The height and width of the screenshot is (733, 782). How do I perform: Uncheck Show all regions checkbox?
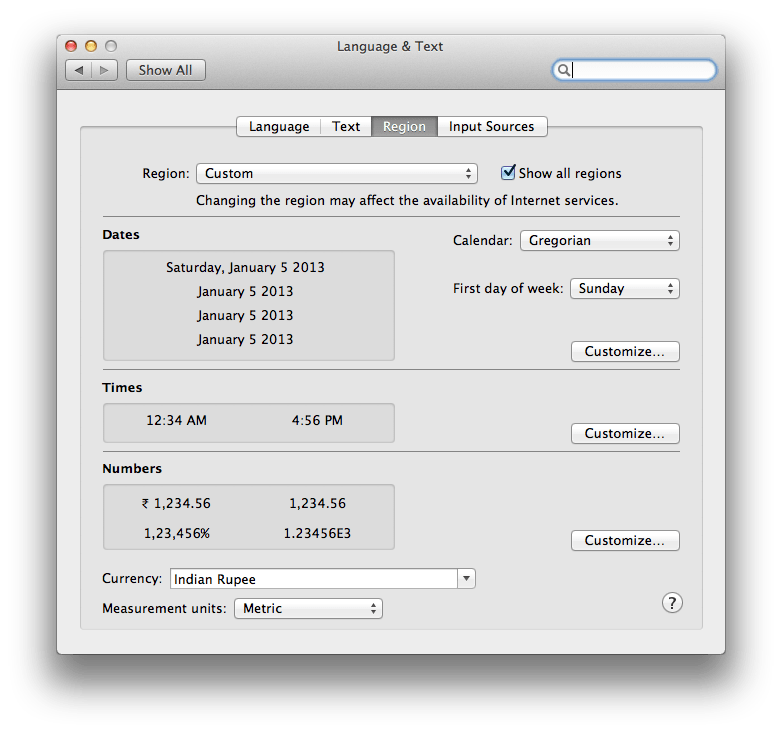click(x=508, y=173)
